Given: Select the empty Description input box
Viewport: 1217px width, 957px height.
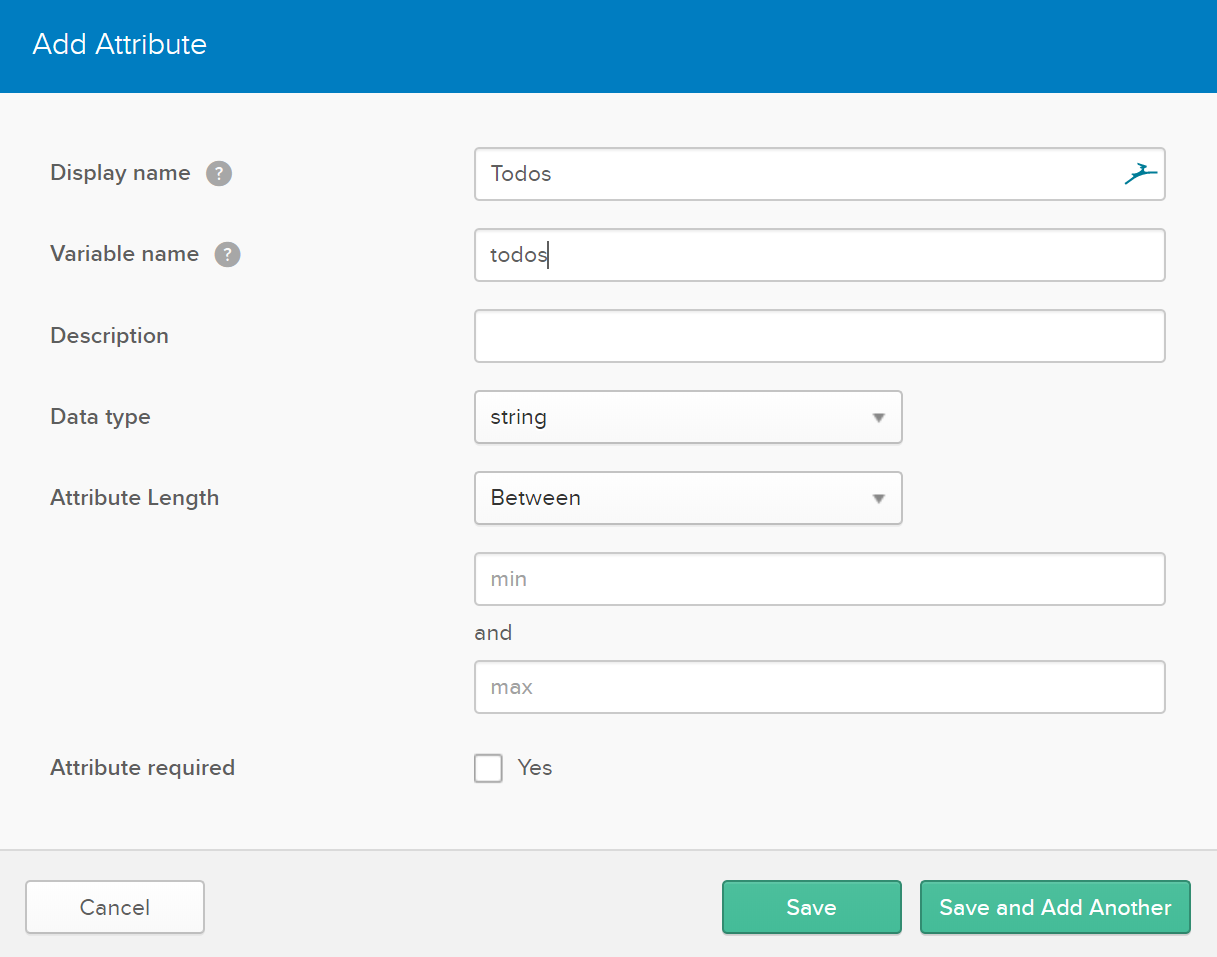Looking at the screenshot, I should [820, 336].
